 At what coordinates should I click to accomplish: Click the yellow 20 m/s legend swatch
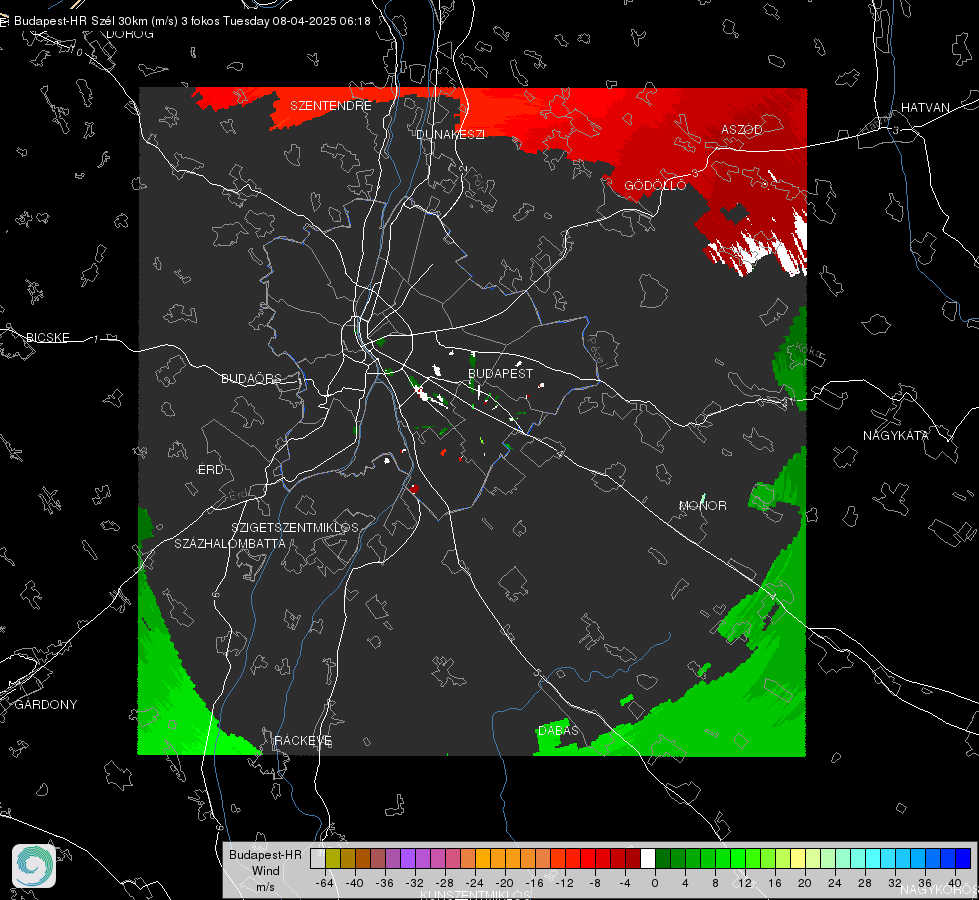point(798,859)
